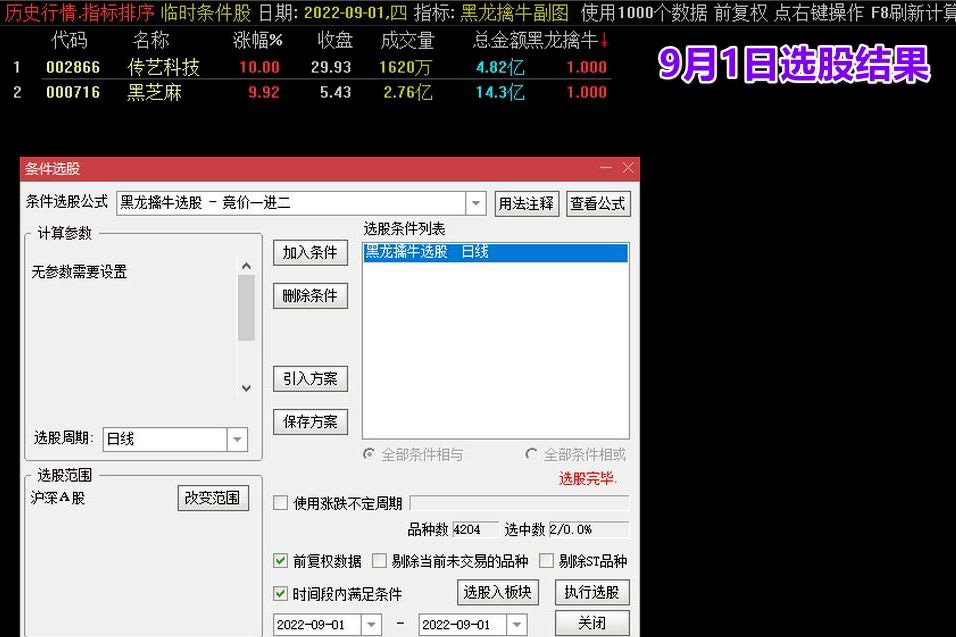The width and height of the screenshot is (956, 637).
Task: Click the 14.3亿 total amount cell
Action: click(500, 93)
